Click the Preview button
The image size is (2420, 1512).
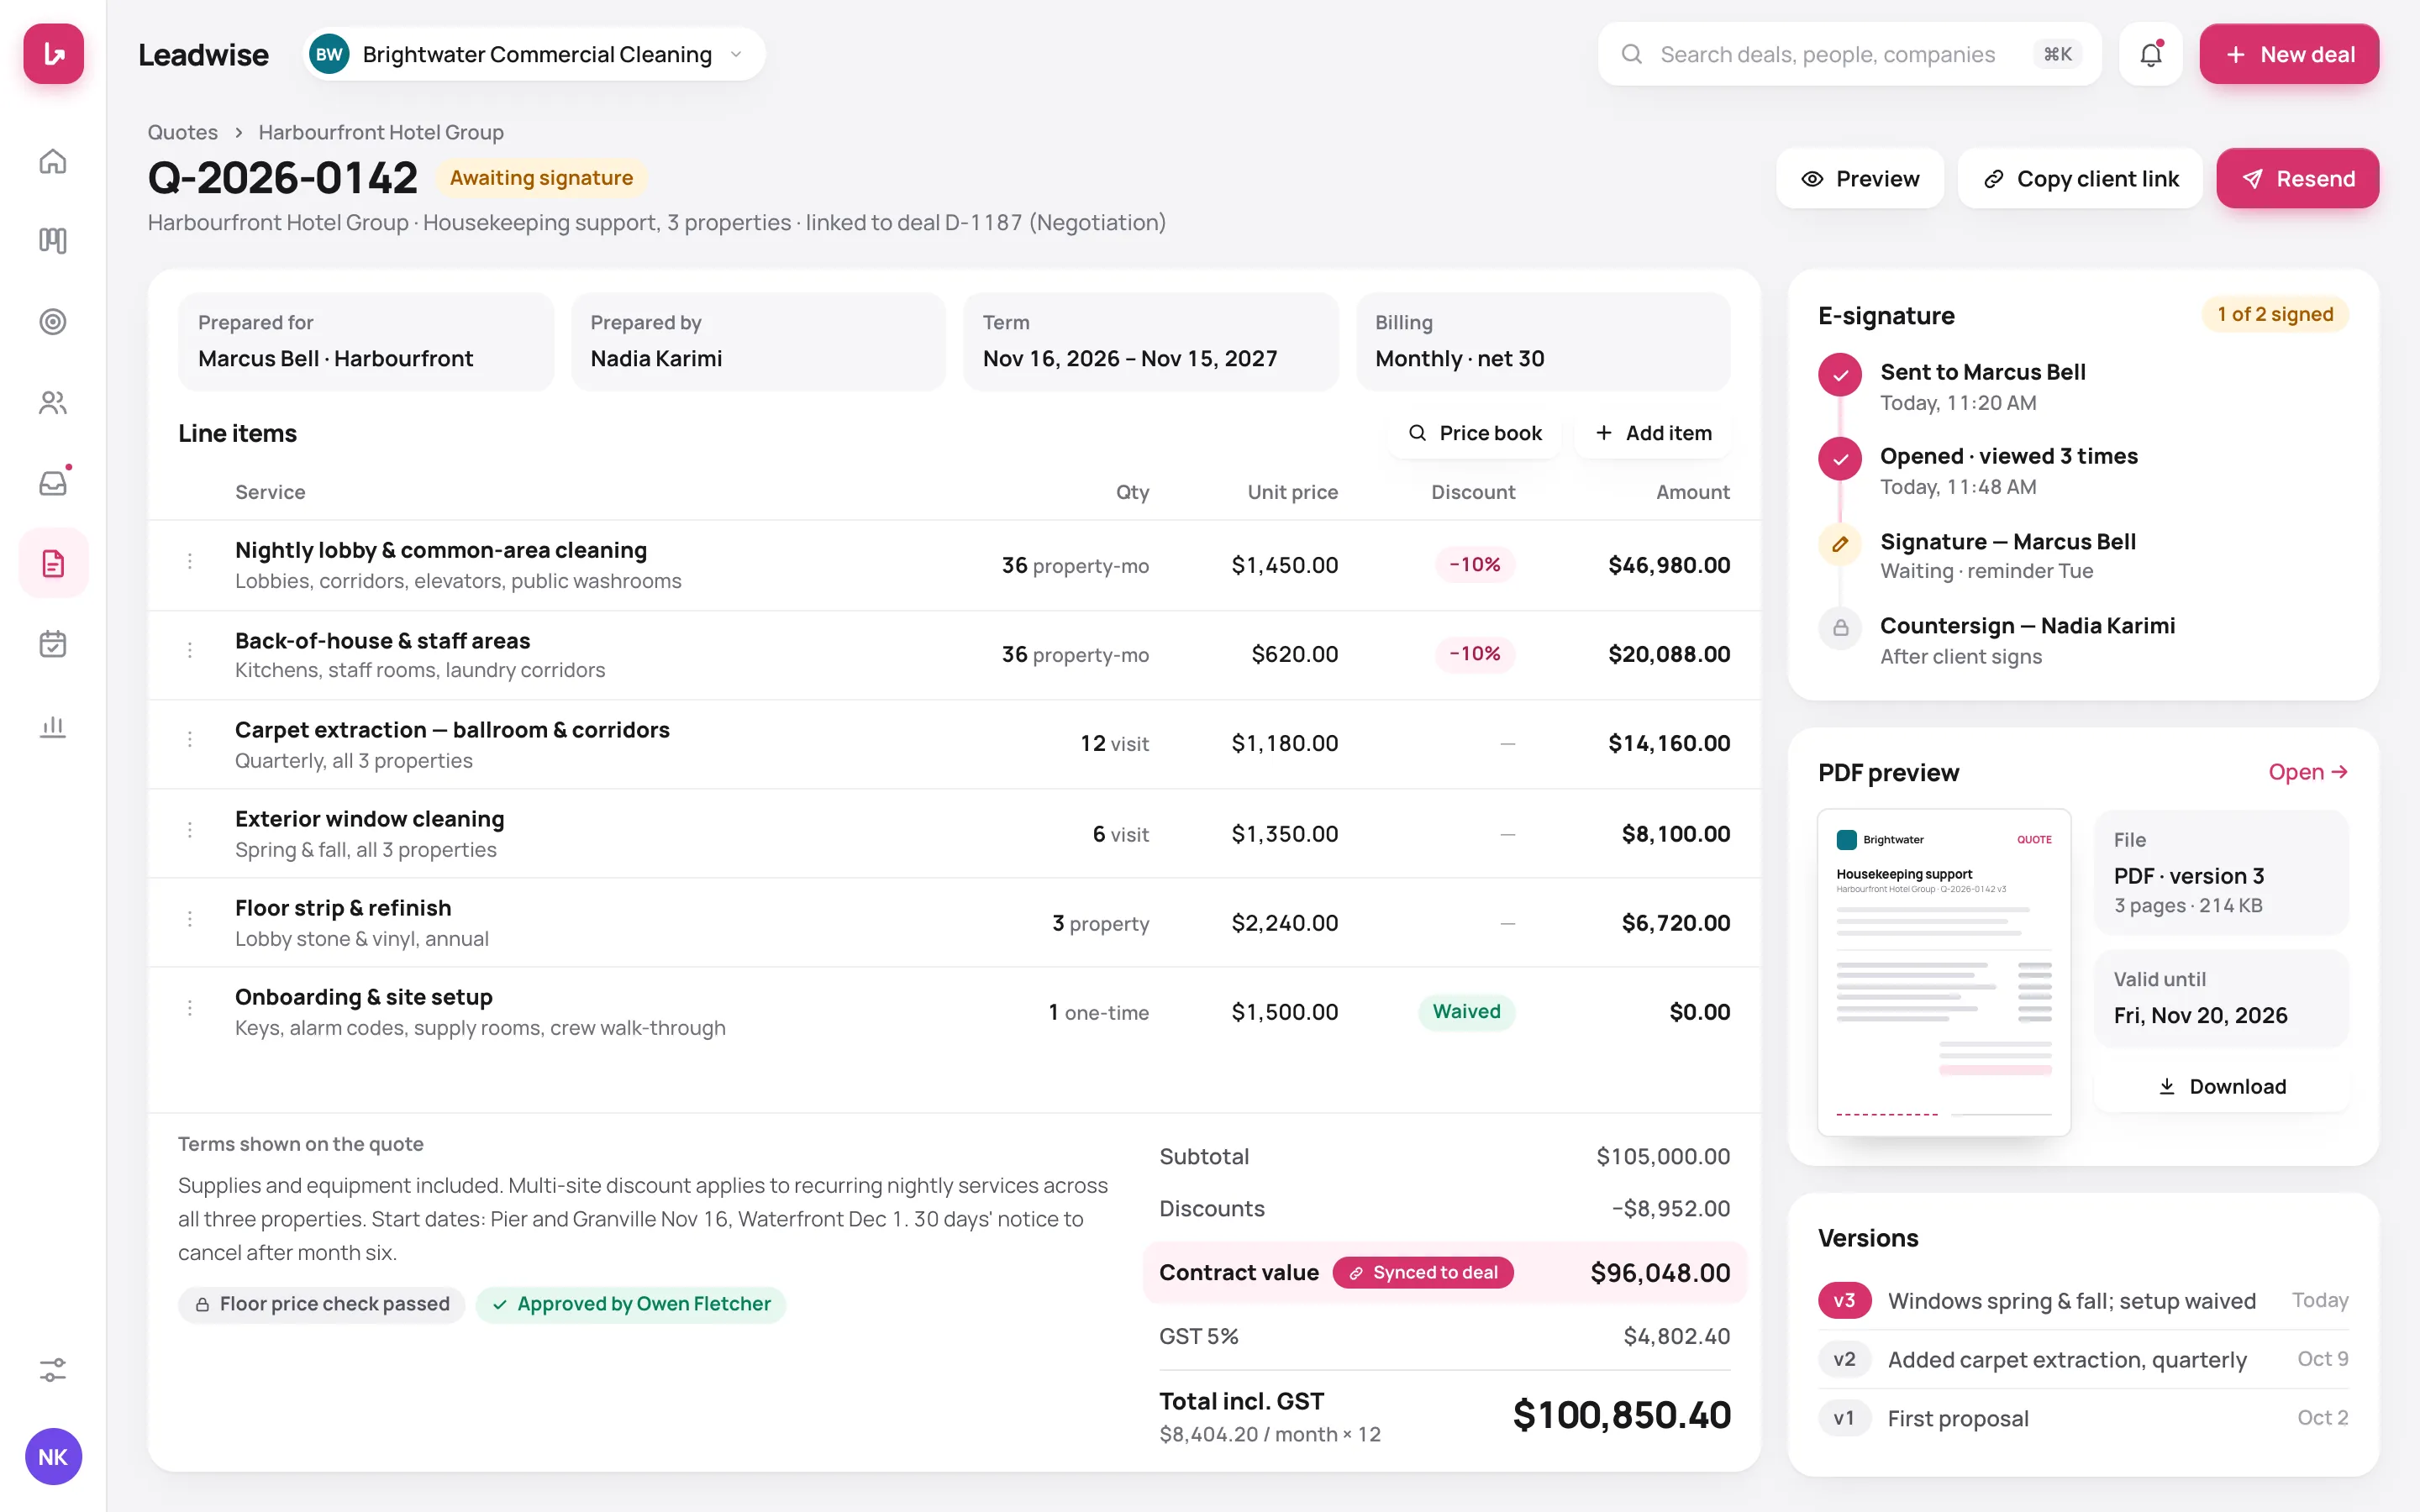[x=1860, y=179]
